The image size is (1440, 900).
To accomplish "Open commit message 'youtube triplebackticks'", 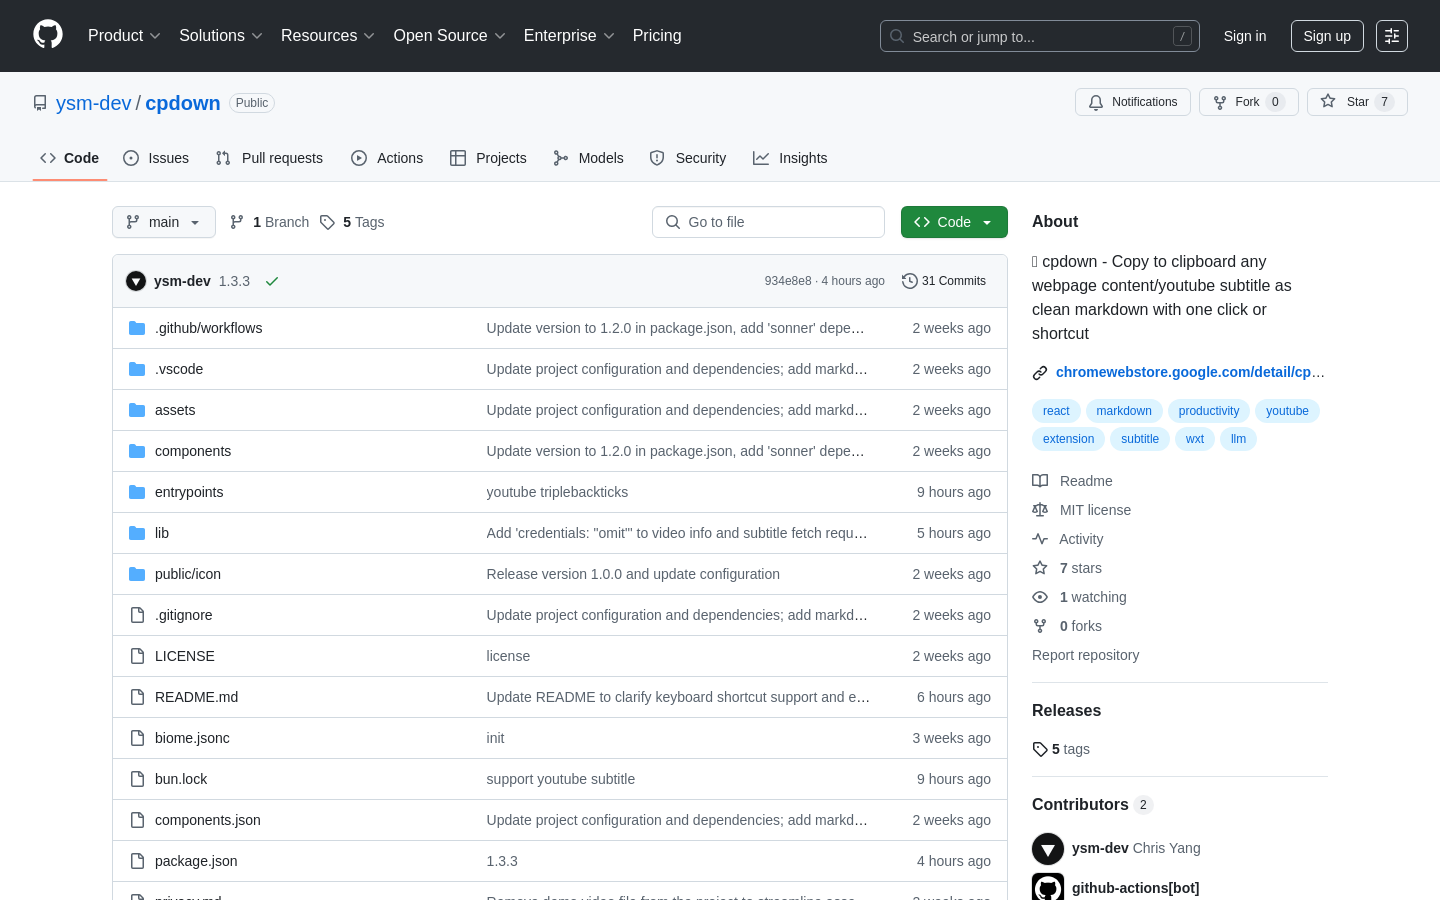I will (x=557, y=492).
